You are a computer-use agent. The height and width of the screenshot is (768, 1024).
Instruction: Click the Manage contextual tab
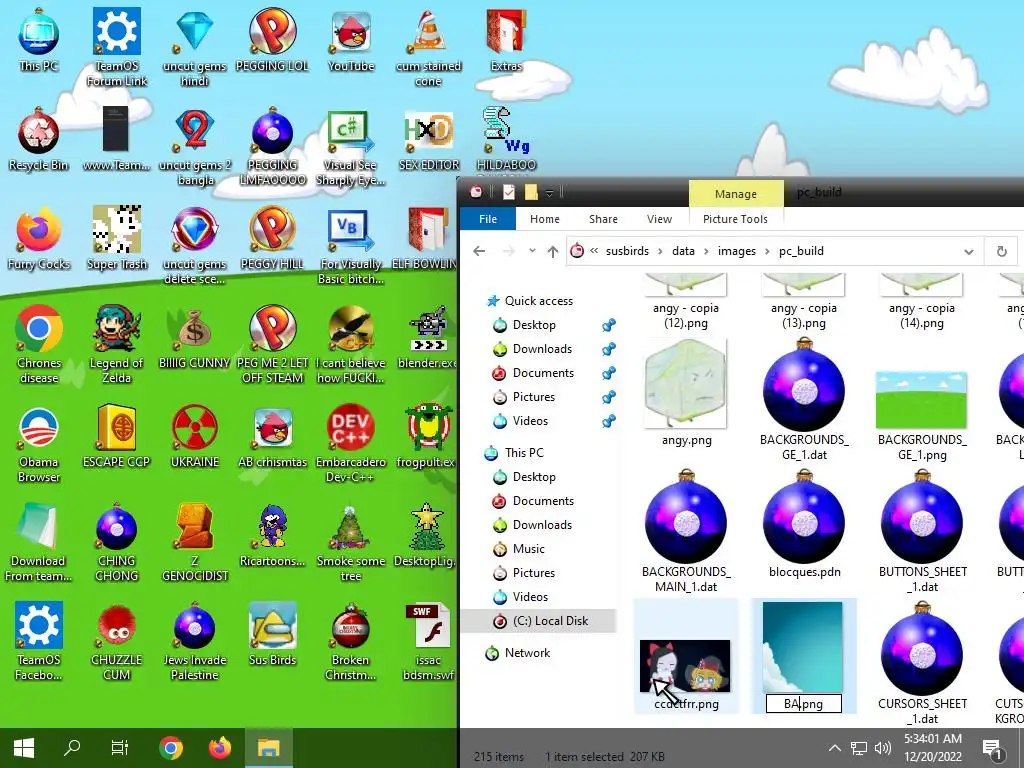click(x=735, y=194)
